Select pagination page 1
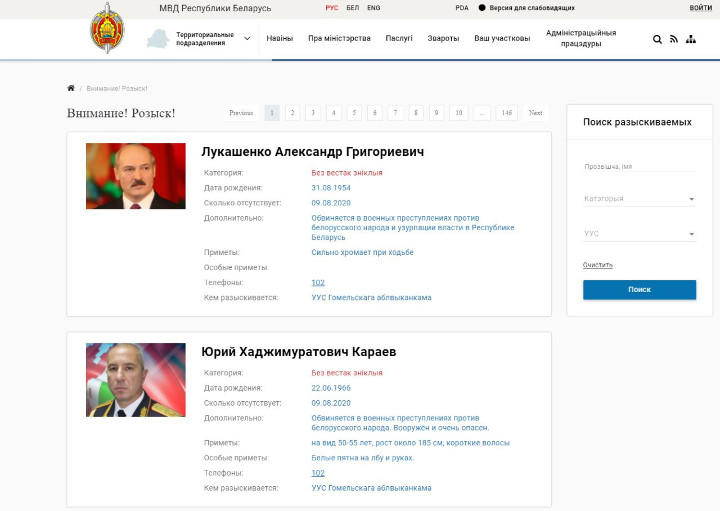This screenshot has height=511, width=720. [272, 113]
